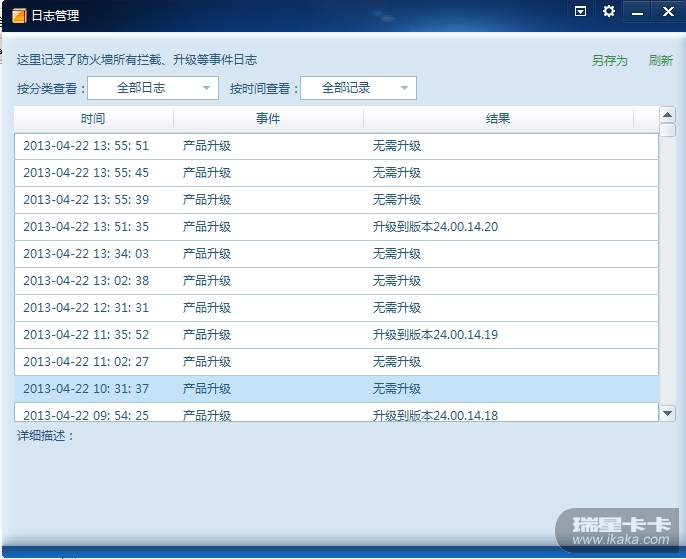The width and height of the screenshot is (686, 559).
Task: Open the 全部记录 time filter dropdown
Action: click(358, 88)
